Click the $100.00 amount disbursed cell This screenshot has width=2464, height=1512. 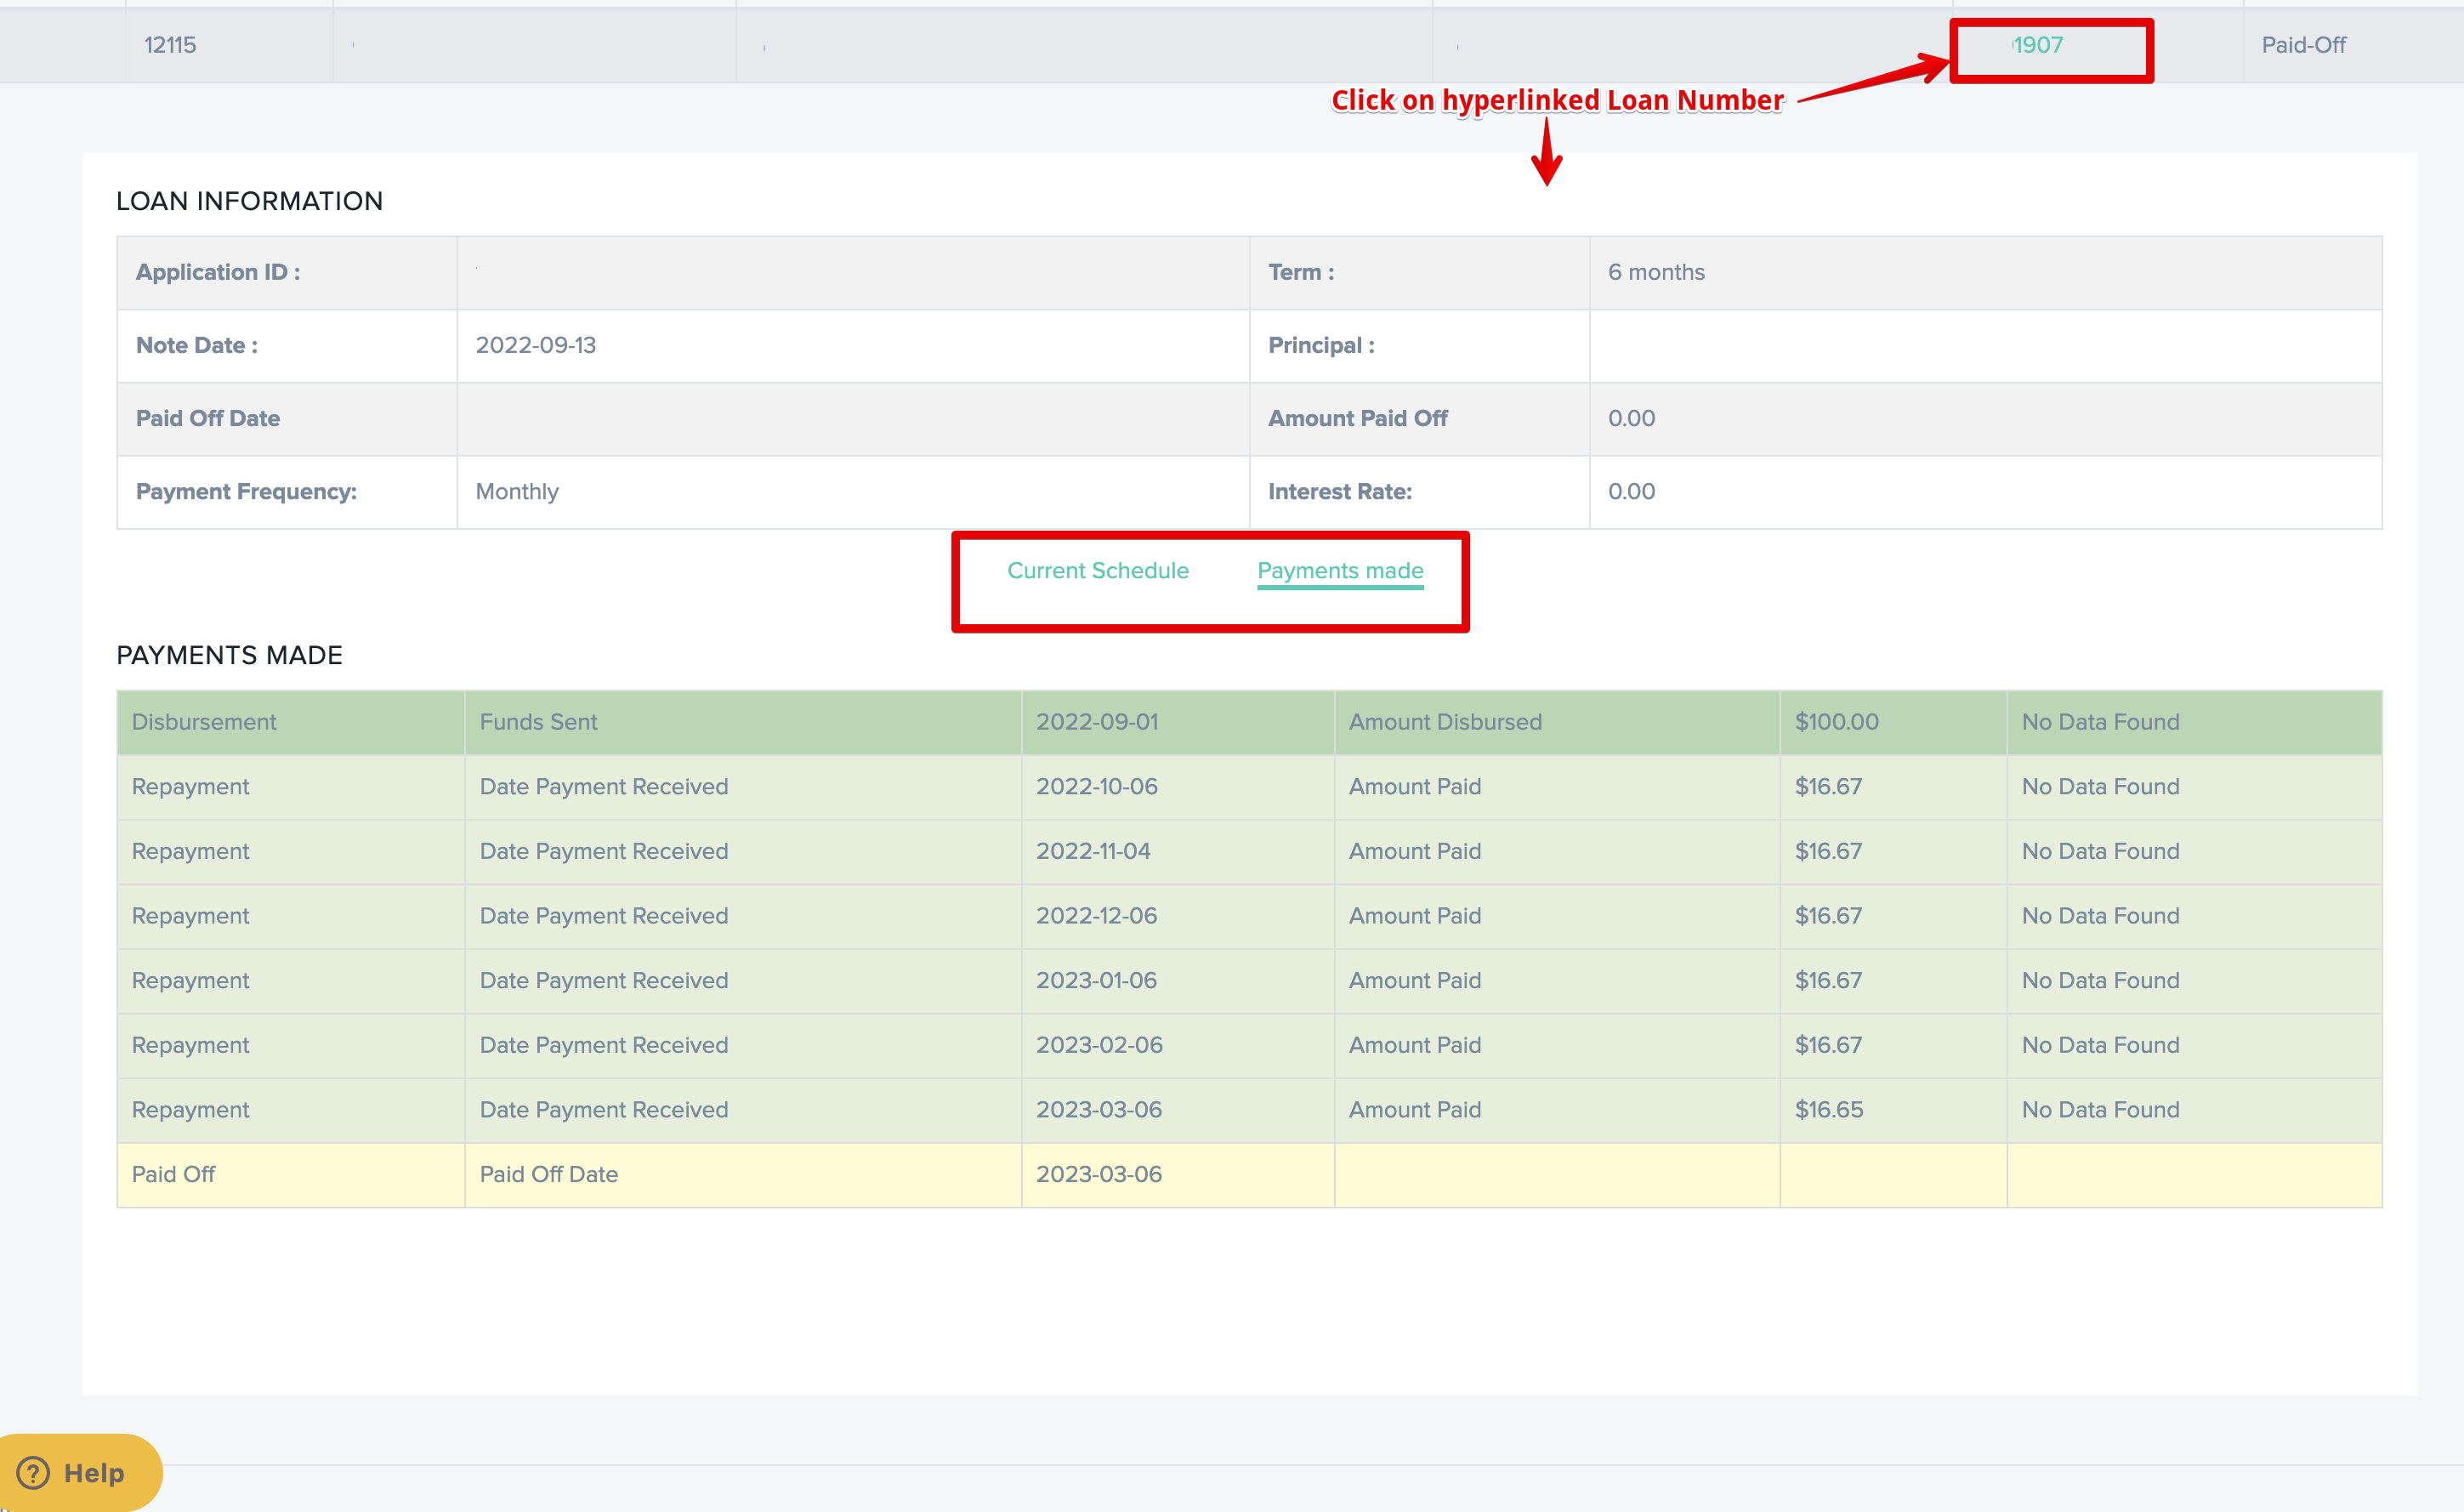1836,722
